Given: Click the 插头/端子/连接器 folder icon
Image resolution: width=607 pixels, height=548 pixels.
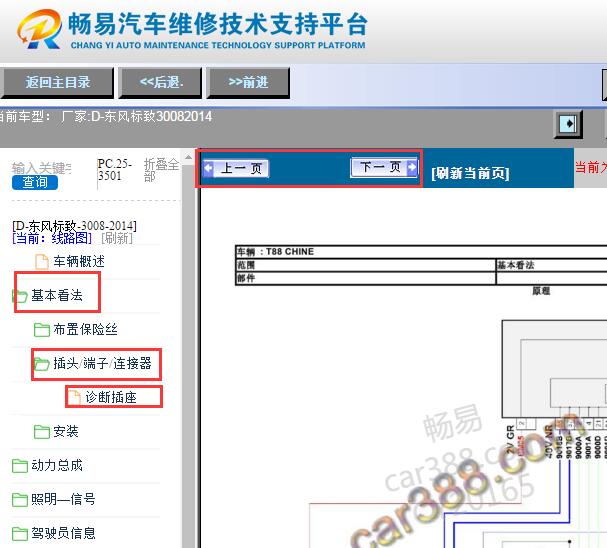Looking at the screenshot, I should click(41, 364).
